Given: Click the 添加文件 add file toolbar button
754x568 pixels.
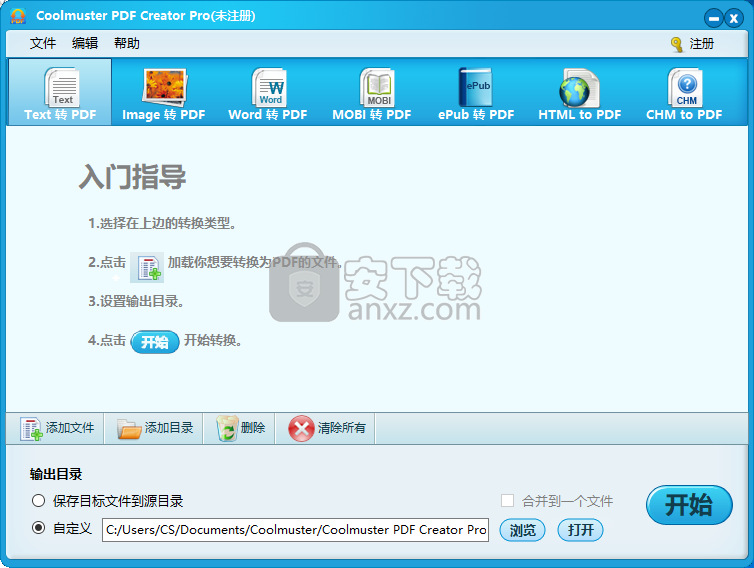Looking at the screenshot, I should [x=56, y=428].
